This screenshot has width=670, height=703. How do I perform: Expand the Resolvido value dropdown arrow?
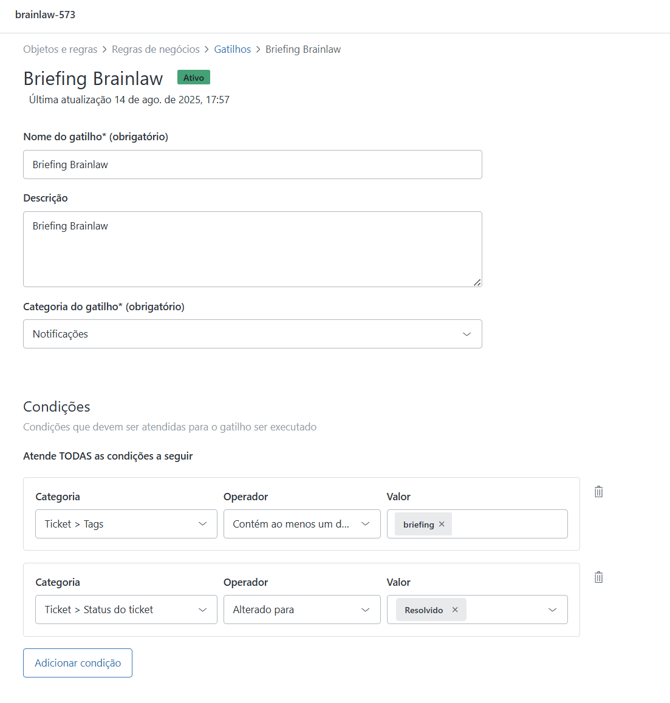tap(552, 610)
